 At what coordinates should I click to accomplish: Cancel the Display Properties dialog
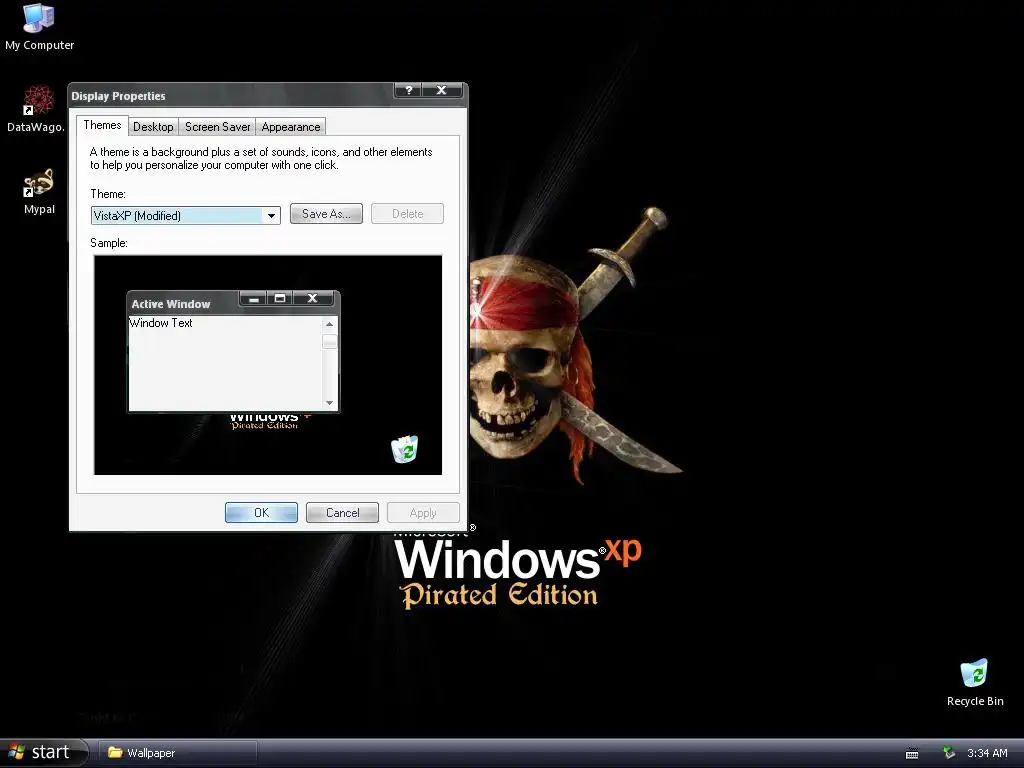tap(342, 513)
